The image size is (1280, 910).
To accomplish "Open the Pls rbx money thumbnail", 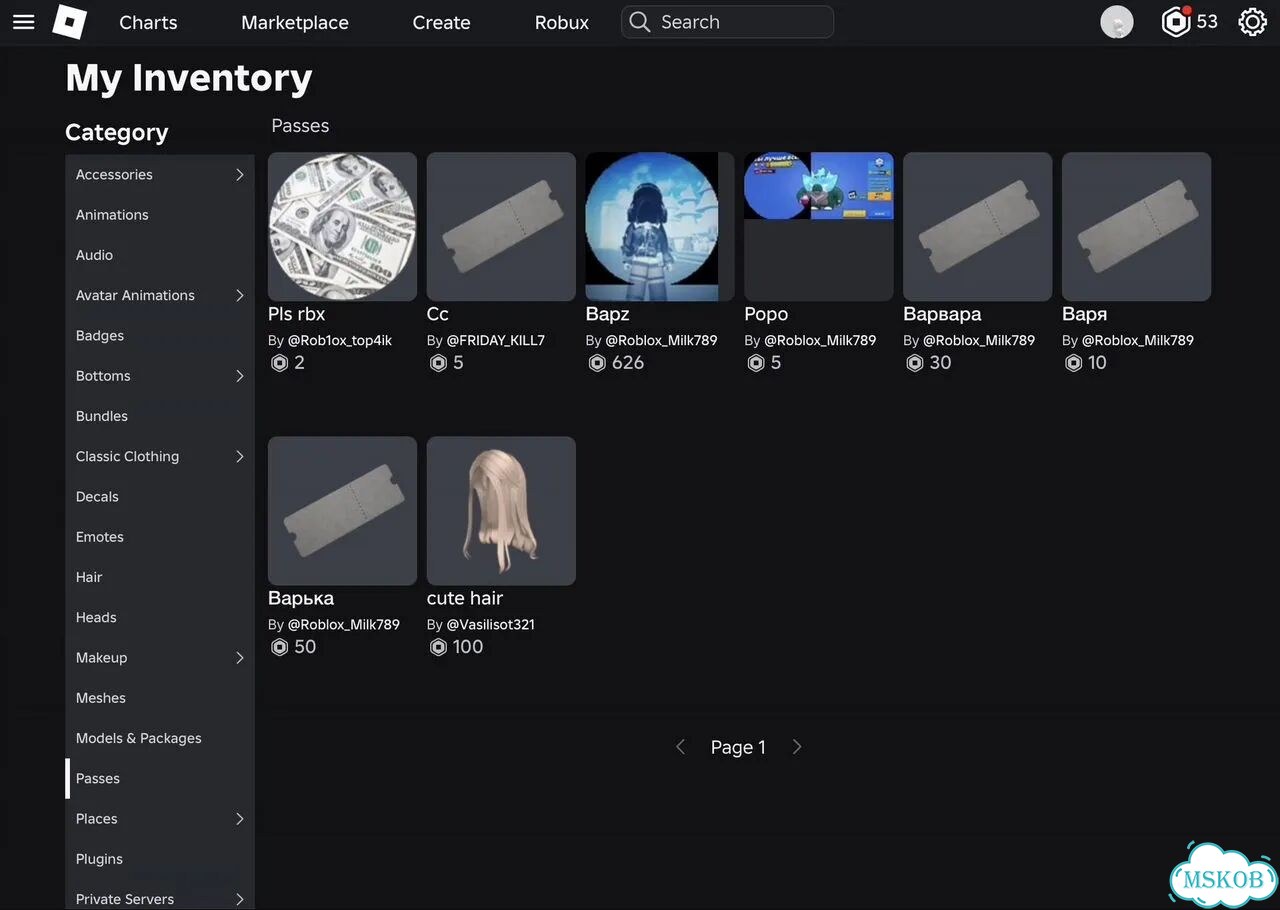I will point(342,227).
